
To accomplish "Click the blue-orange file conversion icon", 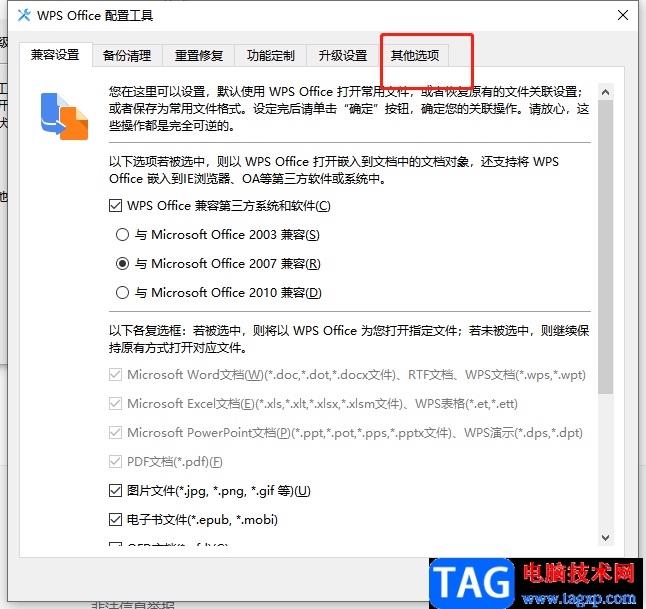I will click(x=64, y=116).
